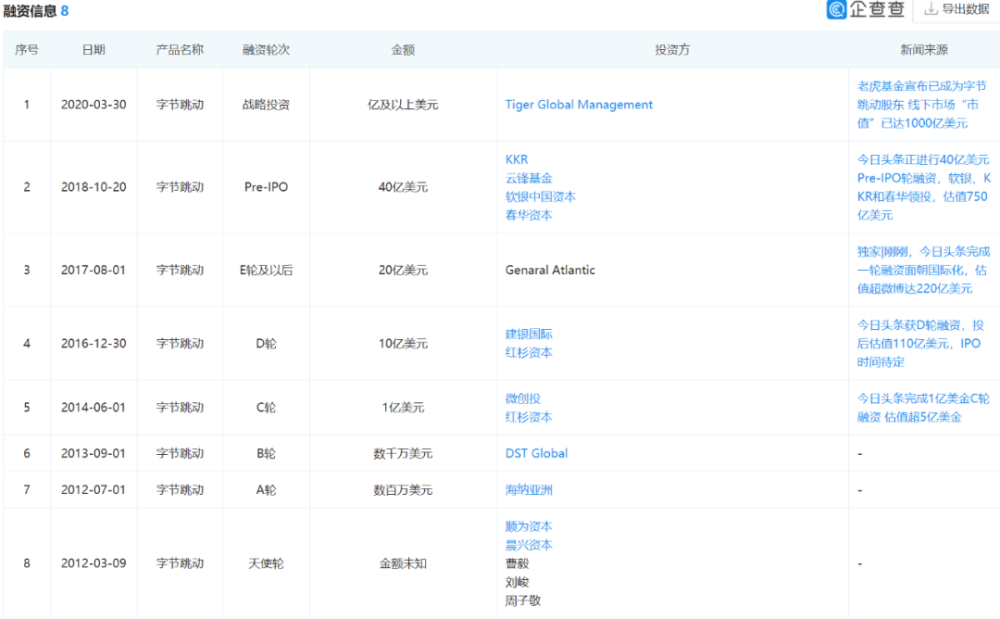Open 红杉资本 link in the D轮 row
The image size is (1000, 619).
pyautogui.click(x=529, y=353)
